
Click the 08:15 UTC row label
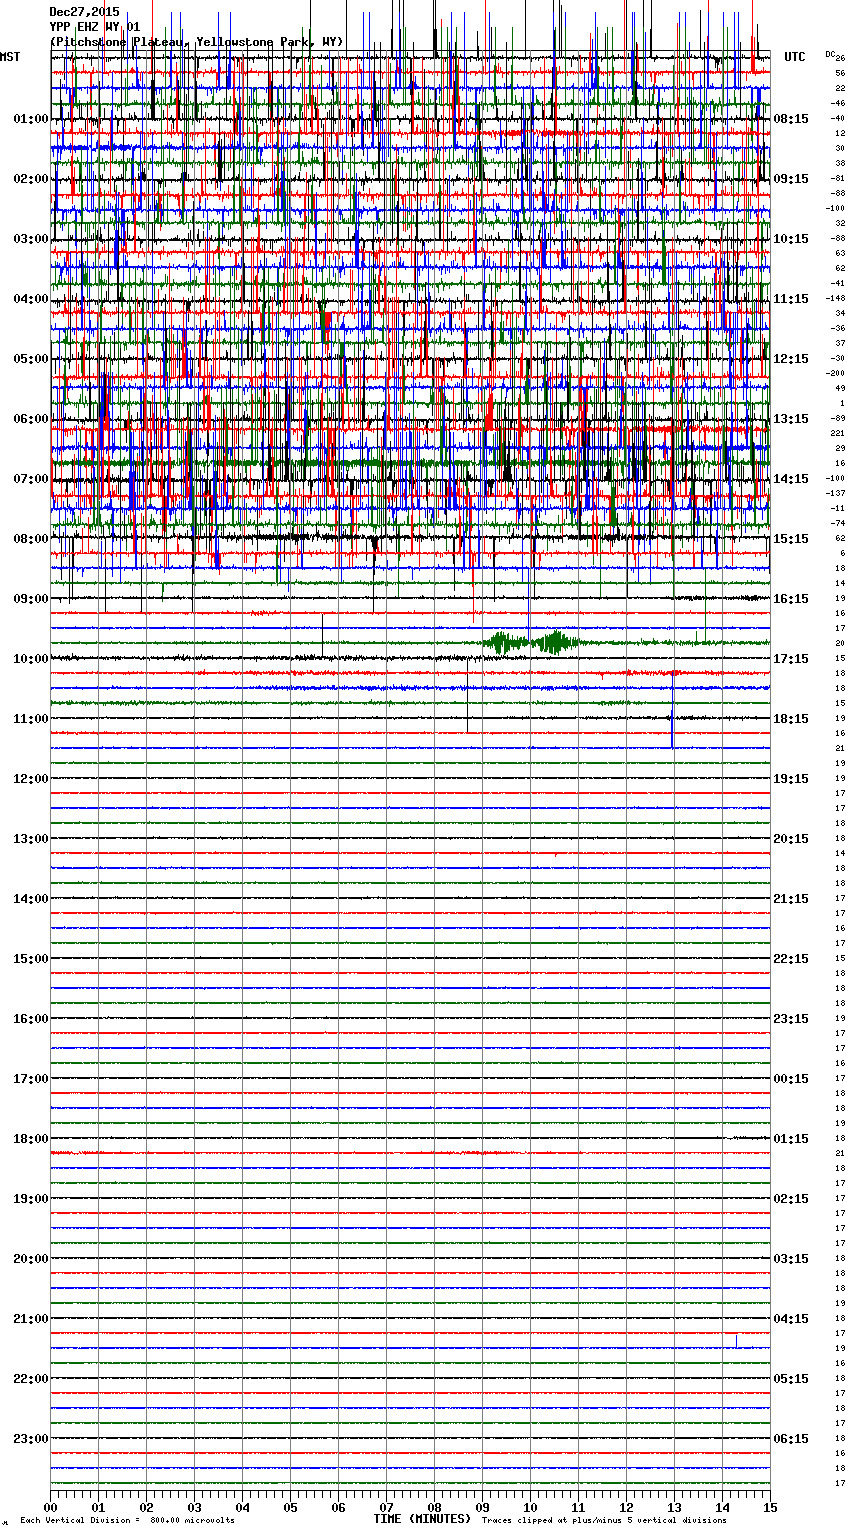coord(791,119)
